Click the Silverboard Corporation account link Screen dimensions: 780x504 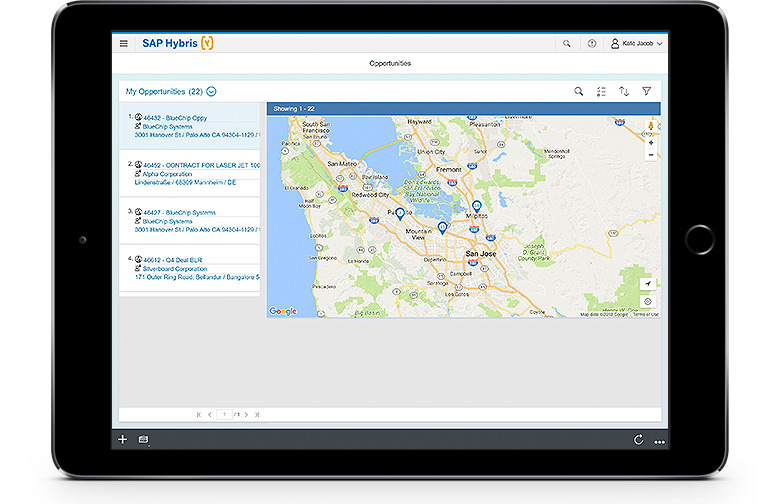(x=175, y=269)
